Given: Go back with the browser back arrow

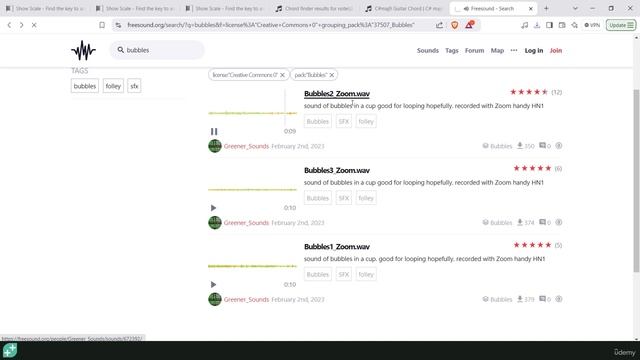Looking at the screenshot, I should click(x=9, y=25).
